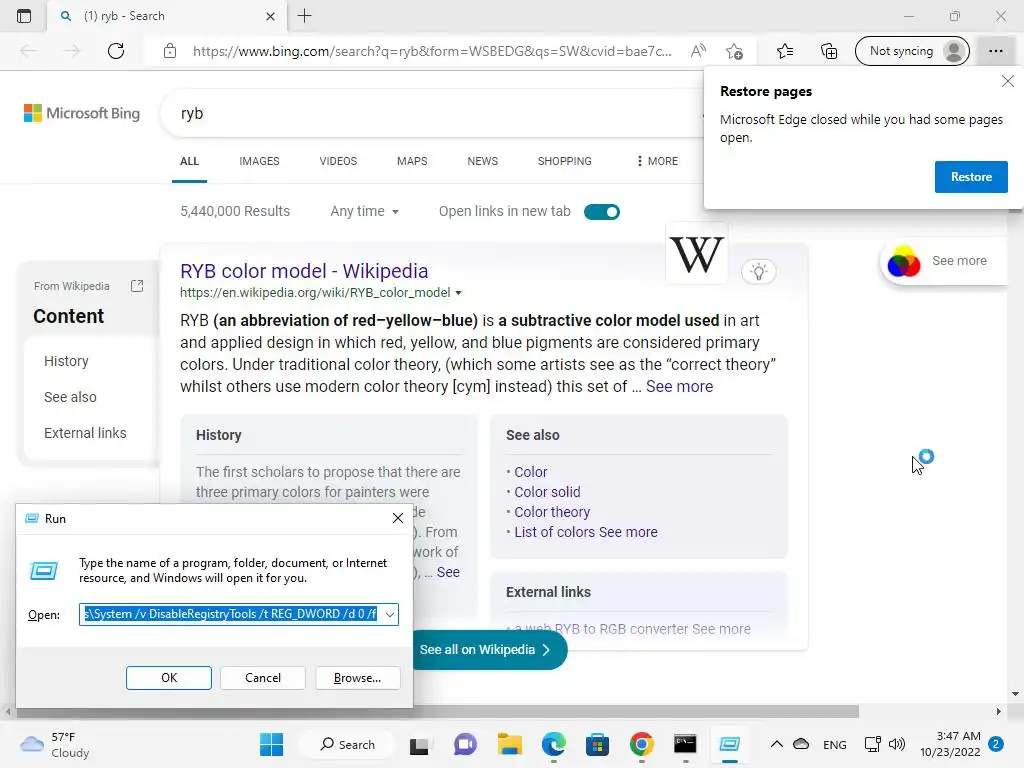Toggle Open links in new tab switch

click(601, 212)
